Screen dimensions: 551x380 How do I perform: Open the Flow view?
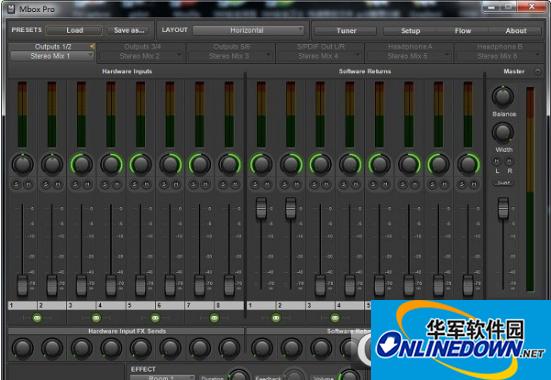[x=463, y=31]
